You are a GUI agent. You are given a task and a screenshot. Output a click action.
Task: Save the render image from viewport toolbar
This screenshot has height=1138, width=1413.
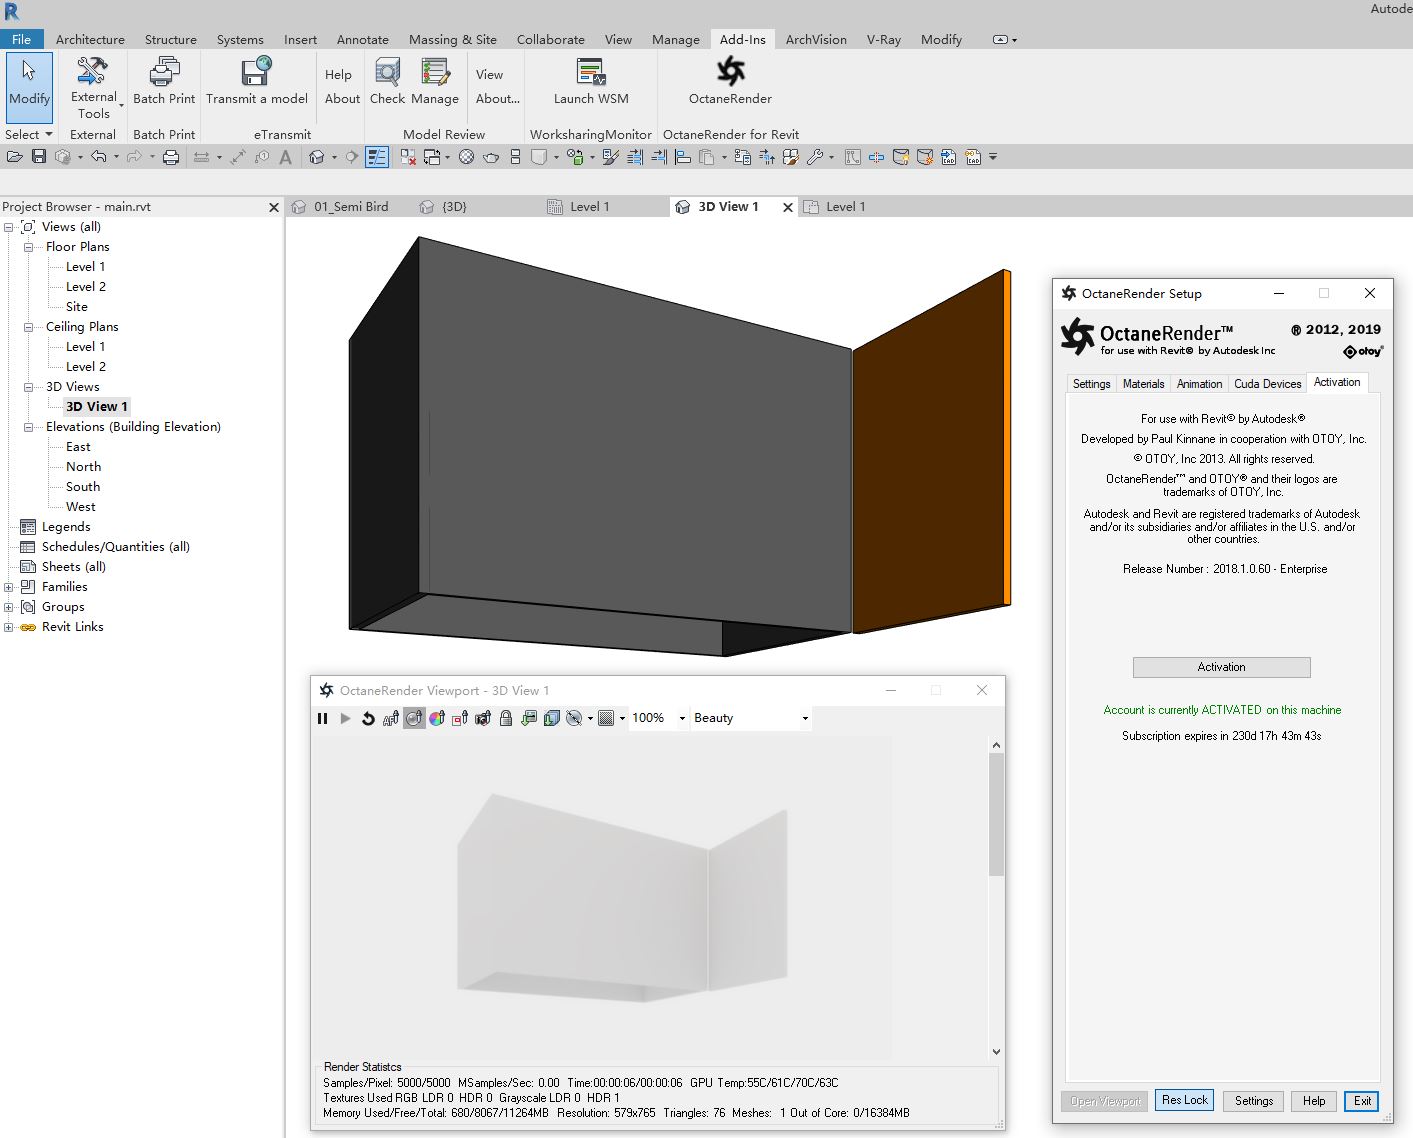pyautogui.click(x=529, y=718)
